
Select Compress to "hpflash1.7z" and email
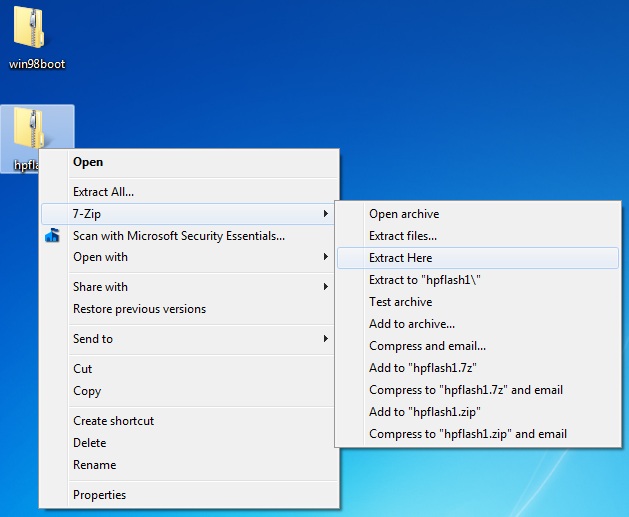[478, 390]
